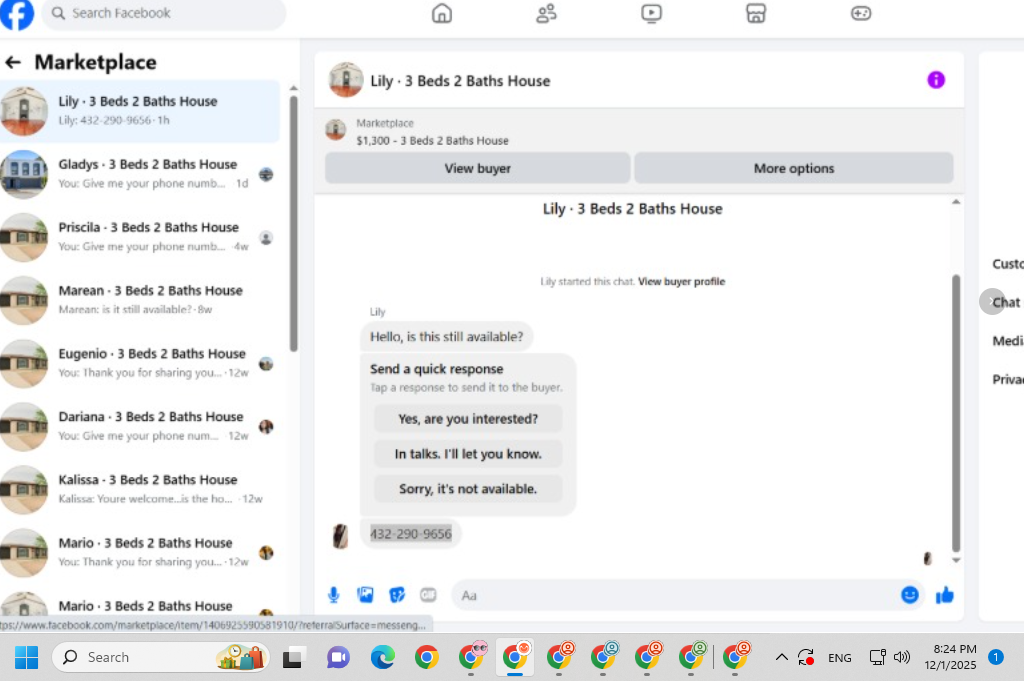Open Eugenio conversation in list

[140, 364]
